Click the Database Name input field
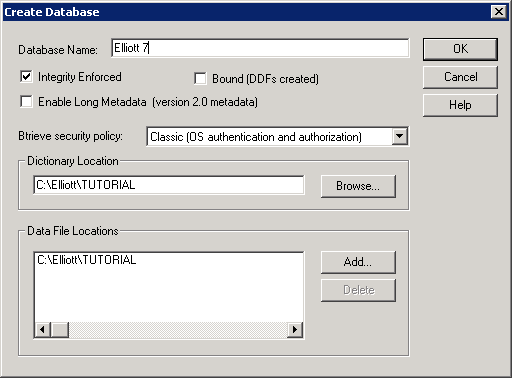Screen dimensions: 512x378 260,48
